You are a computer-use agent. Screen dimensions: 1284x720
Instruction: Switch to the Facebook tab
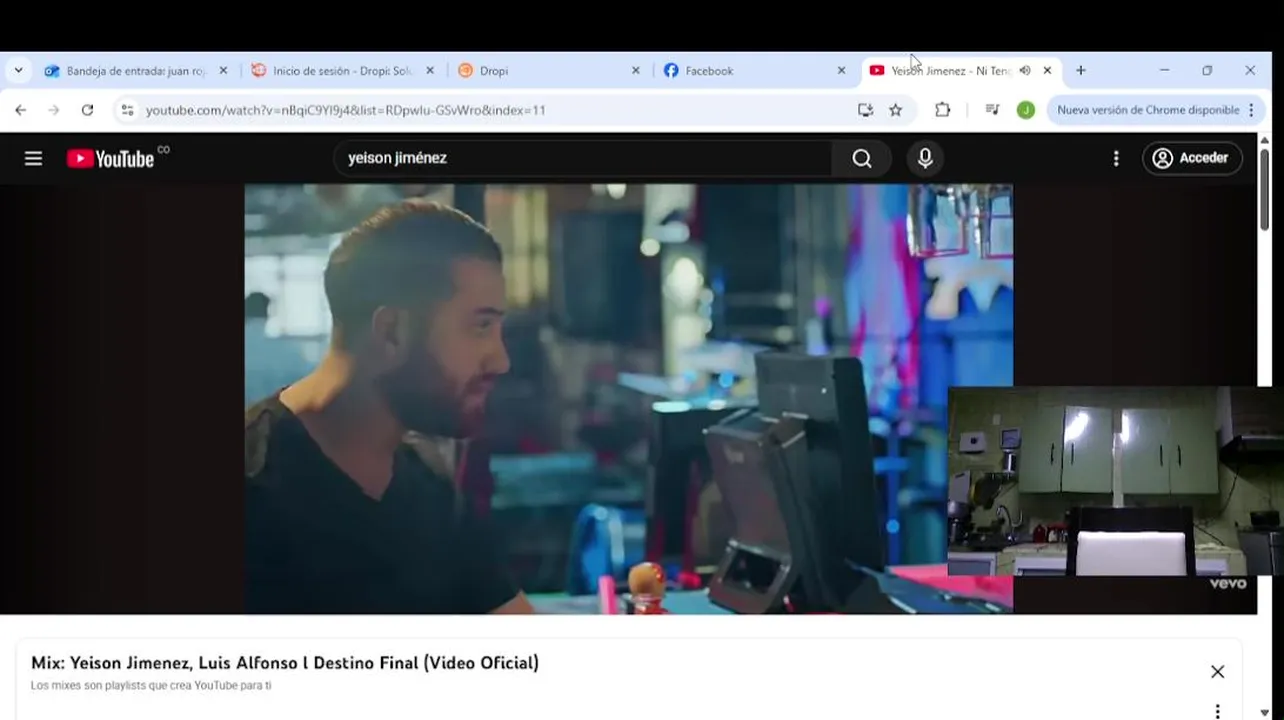(756, 71)
